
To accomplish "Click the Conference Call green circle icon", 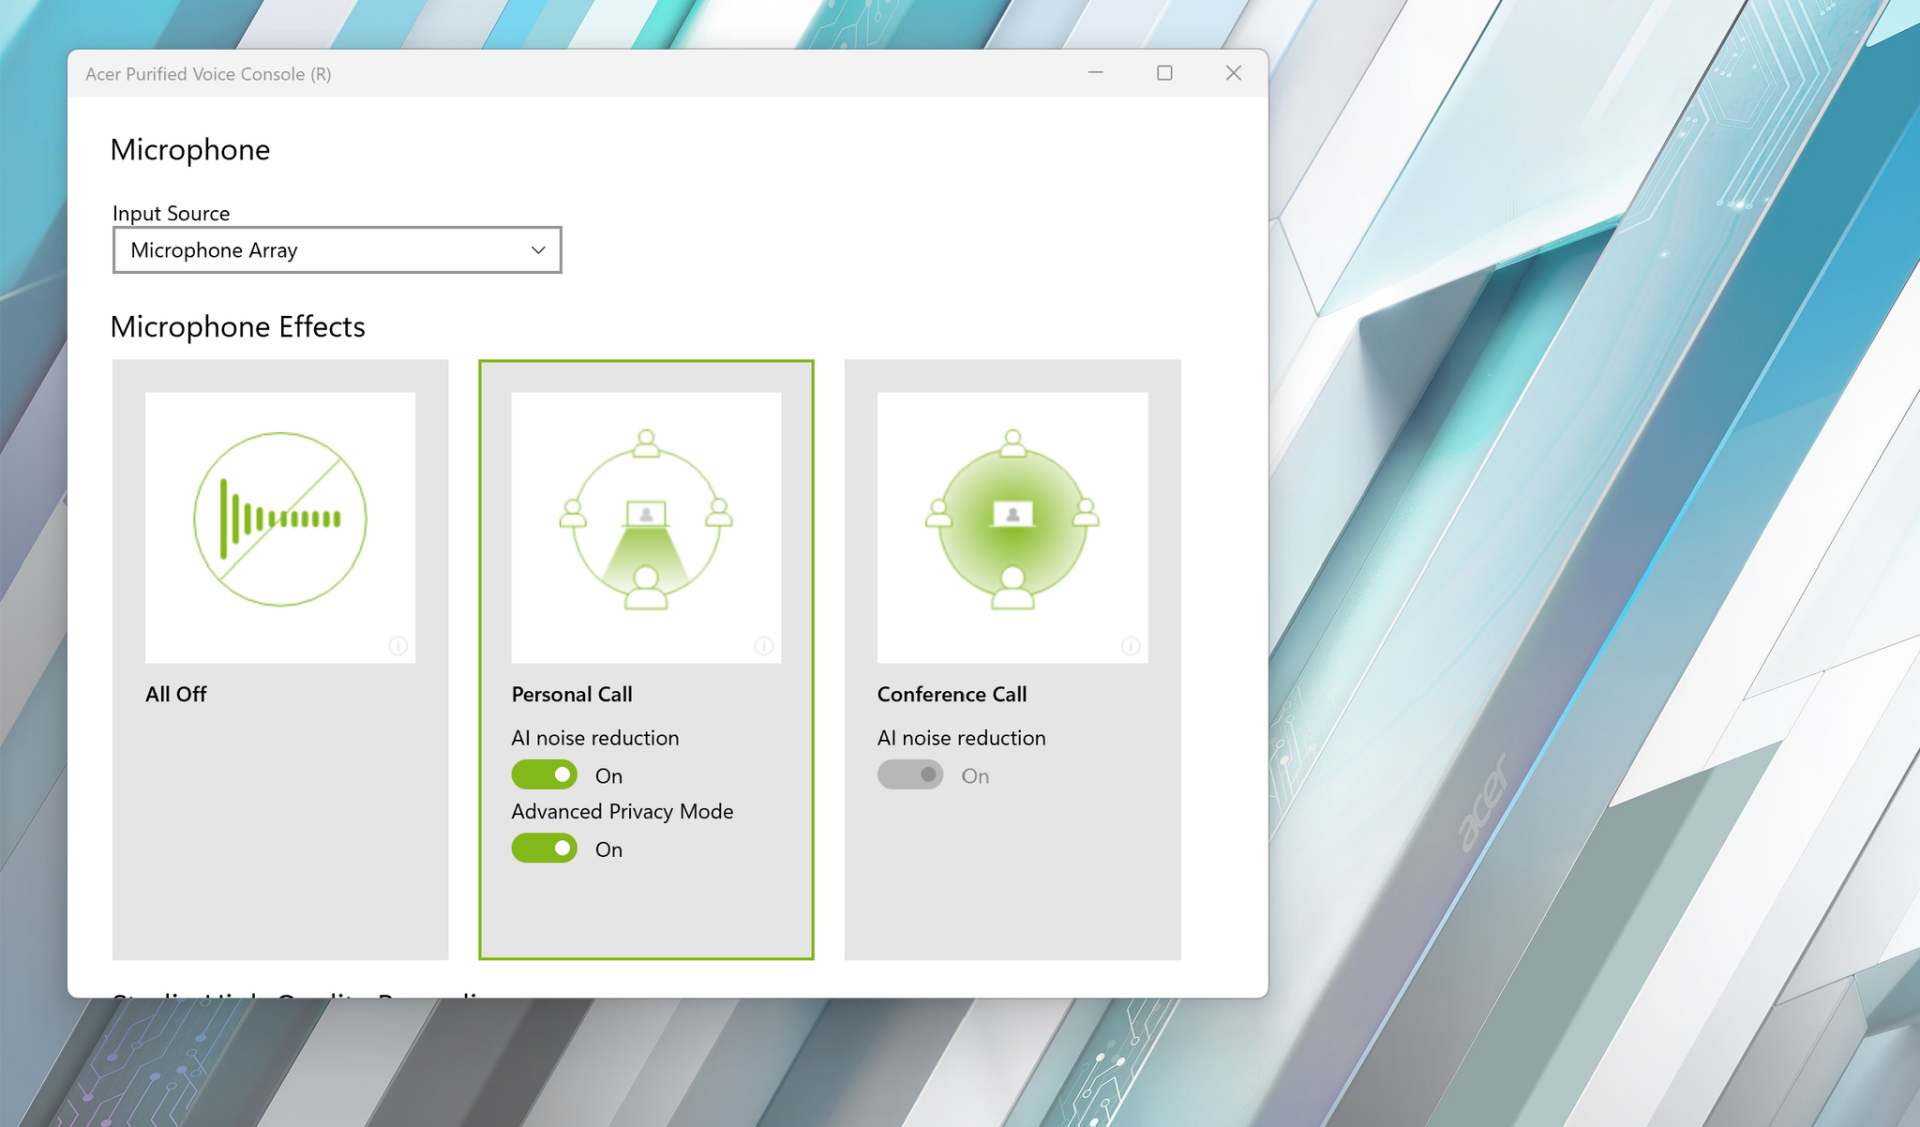I will point(1012,519).
